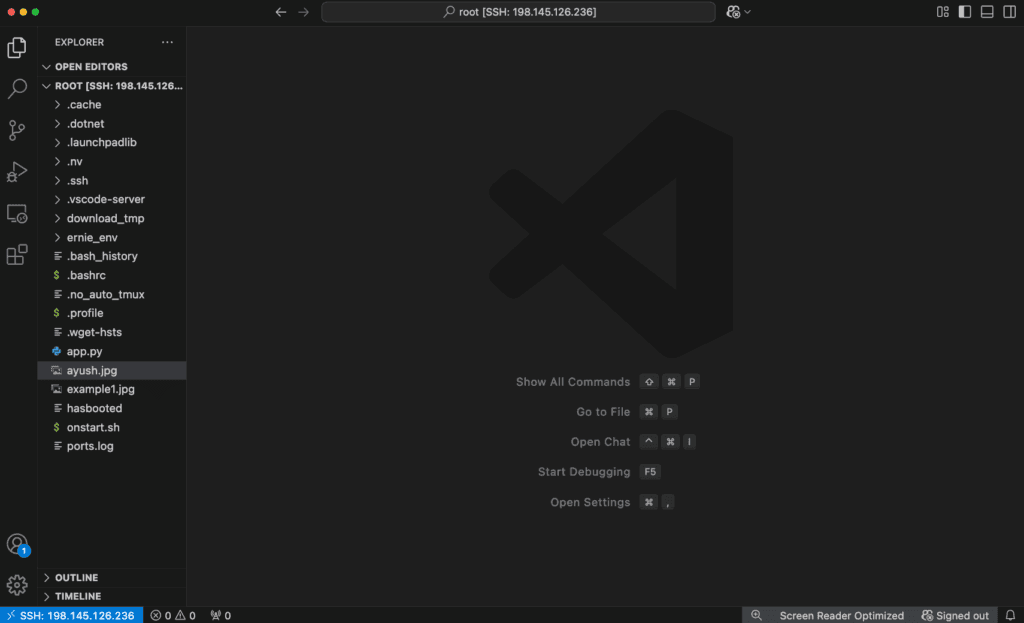The height and width of the screenshot is (623, 1024).
Task: Open the ports.log file
Action: pyautogui.click(x=112, y=446)
